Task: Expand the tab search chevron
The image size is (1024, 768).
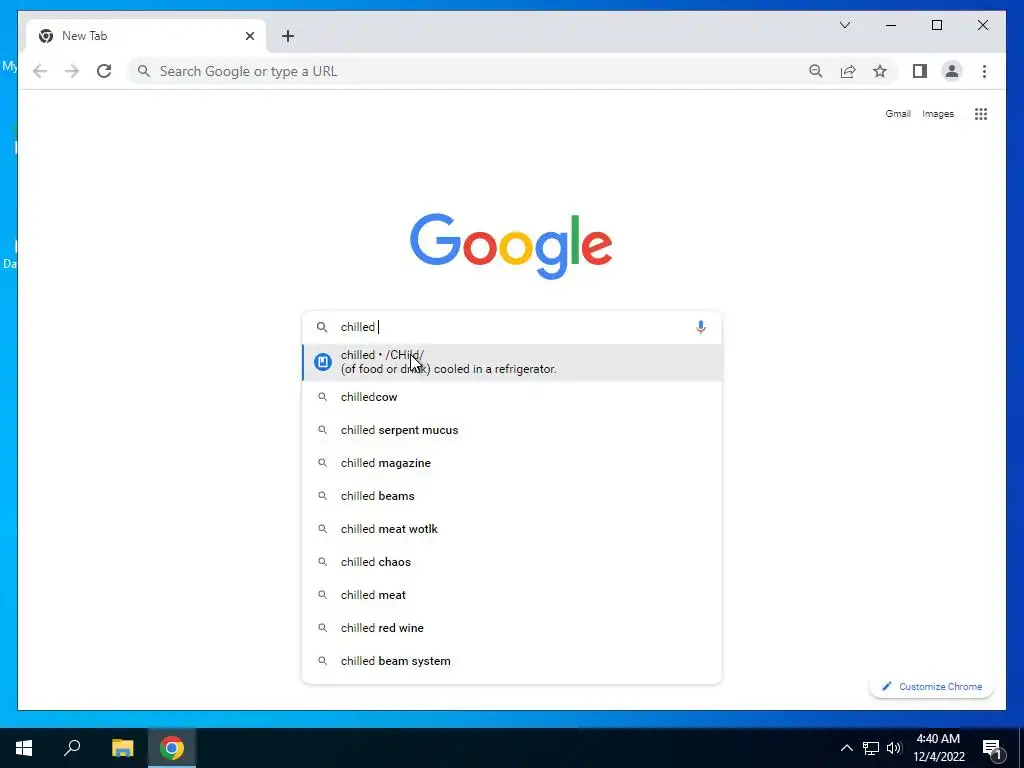Action: point(844,25)
